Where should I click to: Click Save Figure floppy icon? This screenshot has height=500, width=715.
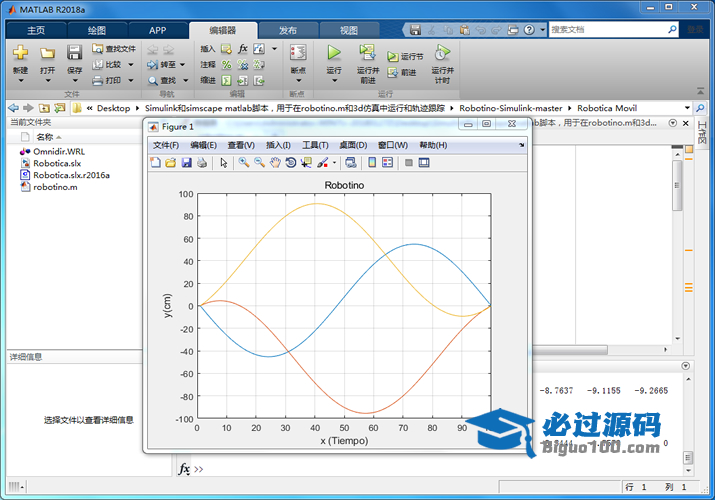point(187,163)
